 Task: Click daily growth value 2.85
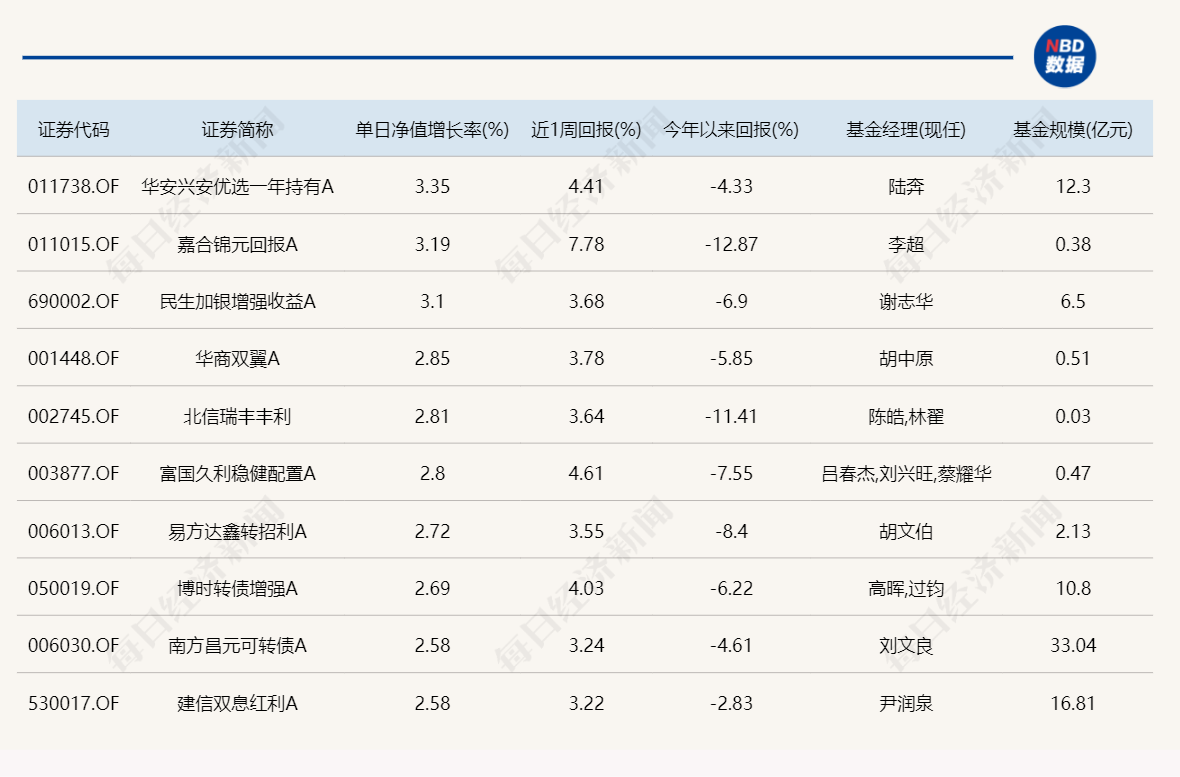coord(432,358)
